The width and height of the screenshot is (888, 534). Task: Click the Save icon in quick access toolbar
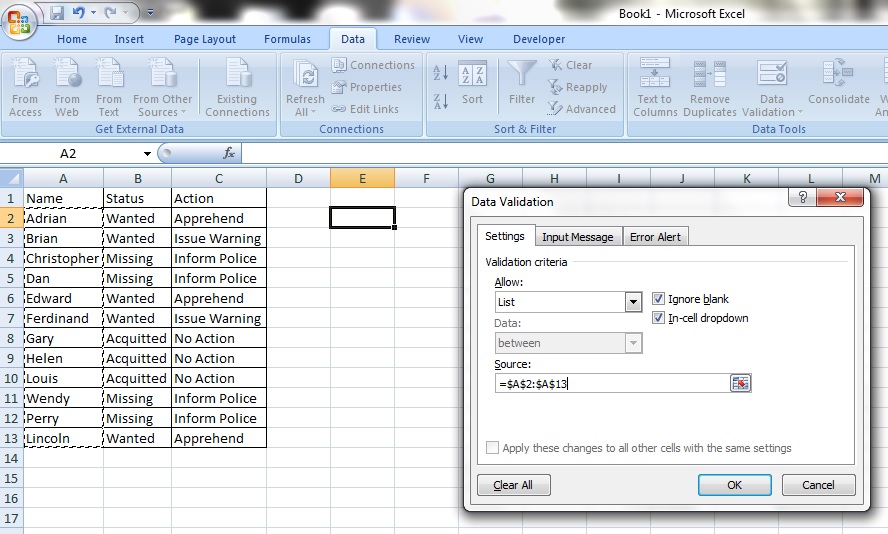pos(57,13)
